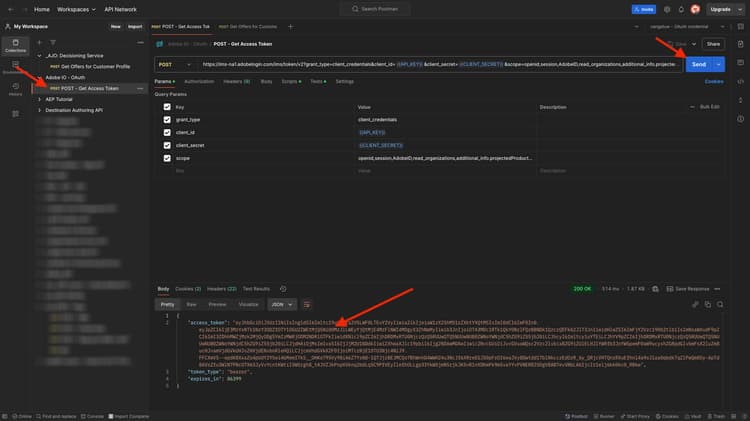Screen dimensions: 750x421
Task: Switch to Test Results tab
Action: click(x=256, y=289)
